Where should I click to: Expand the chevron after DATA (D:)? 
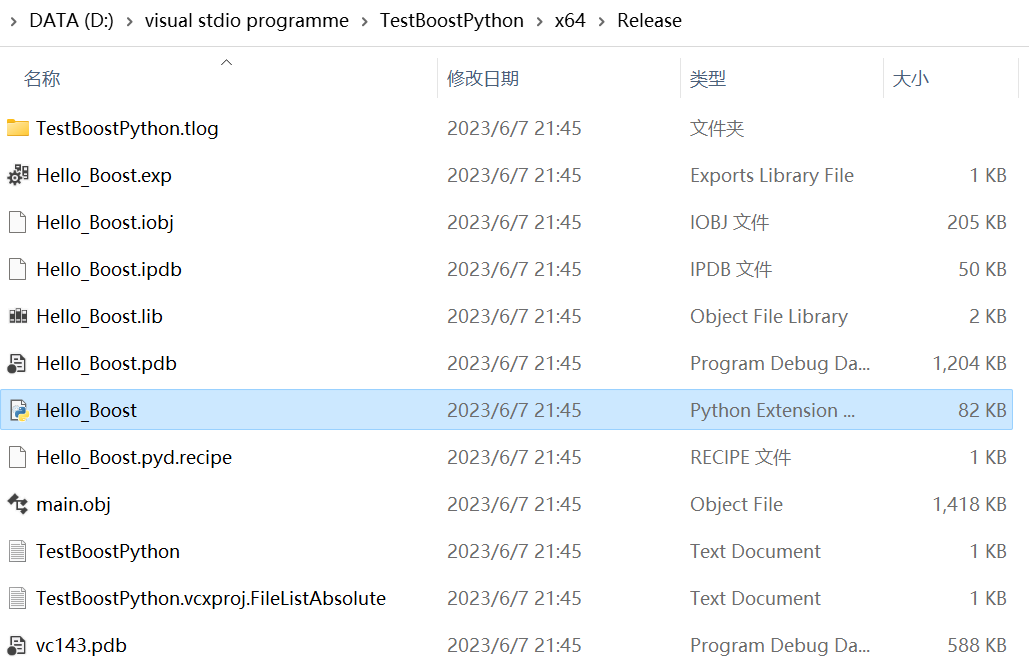(129, 21)
